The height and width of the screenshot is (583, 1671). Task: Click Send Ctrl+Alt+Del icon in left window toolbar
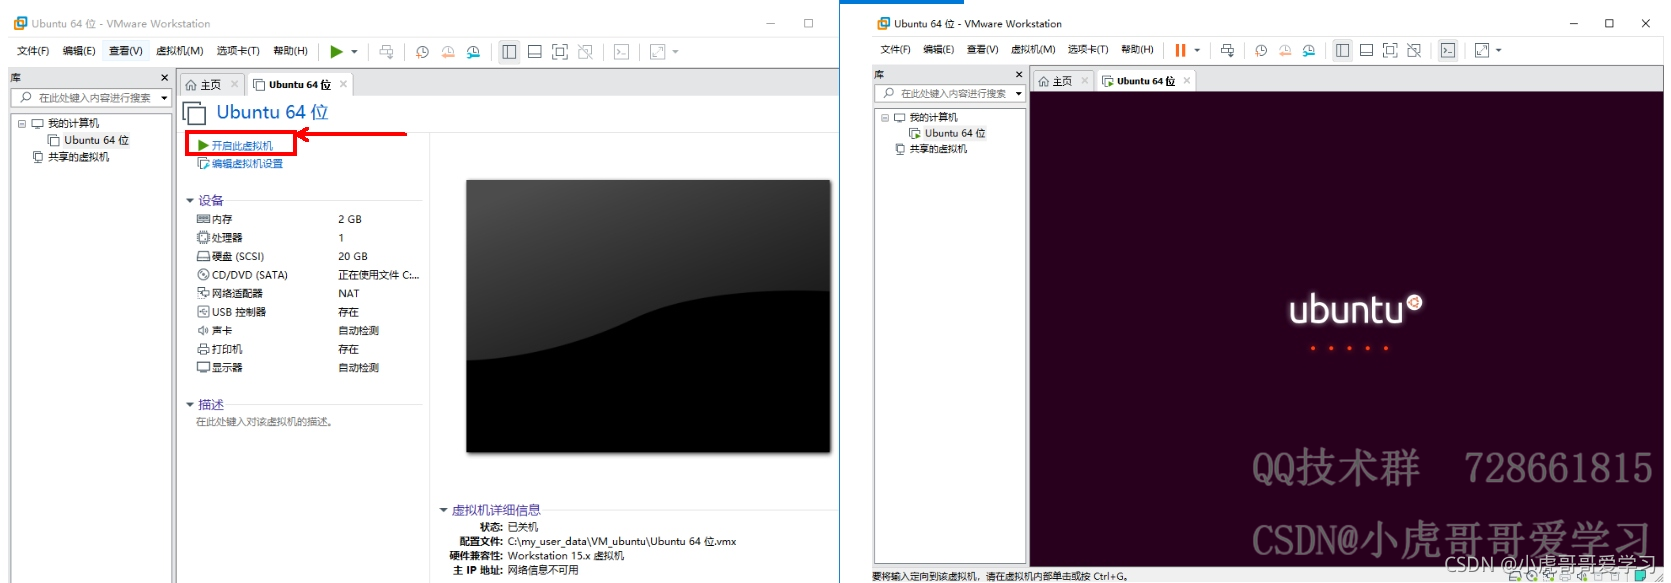coord(386,52)
